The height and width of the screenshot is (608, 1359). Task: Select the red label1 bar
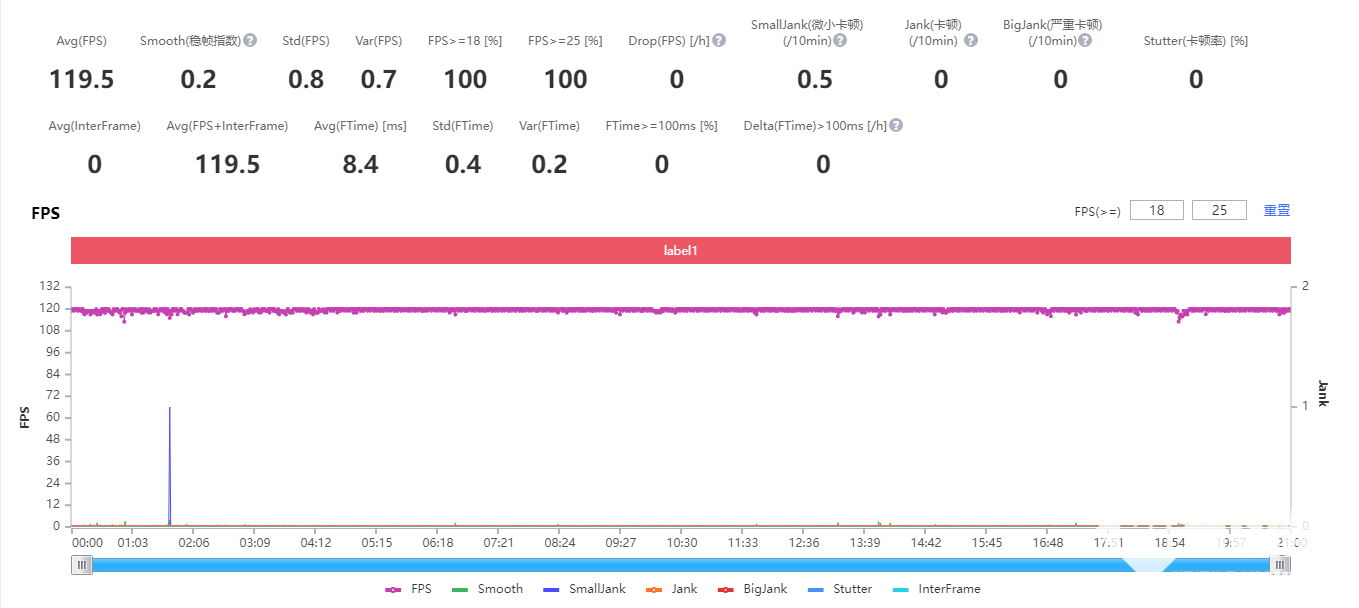click(x=680, y=251)
